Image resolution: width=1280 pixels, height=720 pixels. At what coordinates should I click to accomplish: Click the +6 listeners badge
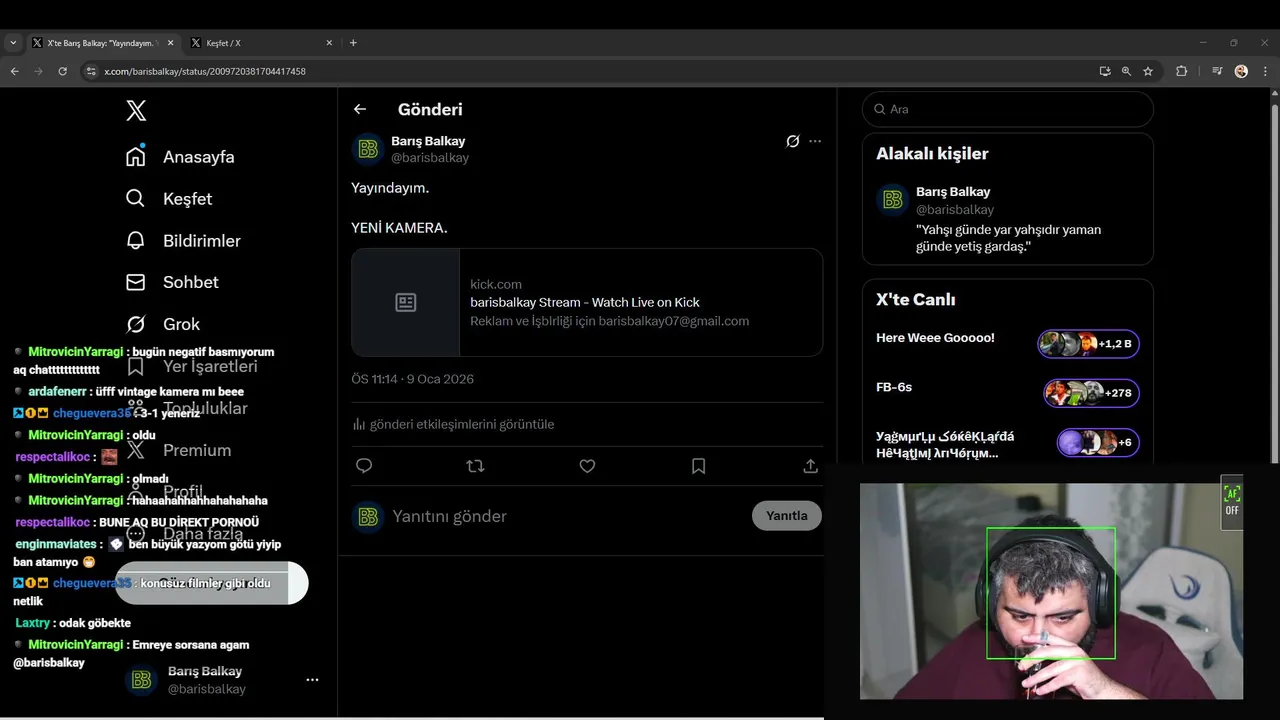coord(1098,442)
